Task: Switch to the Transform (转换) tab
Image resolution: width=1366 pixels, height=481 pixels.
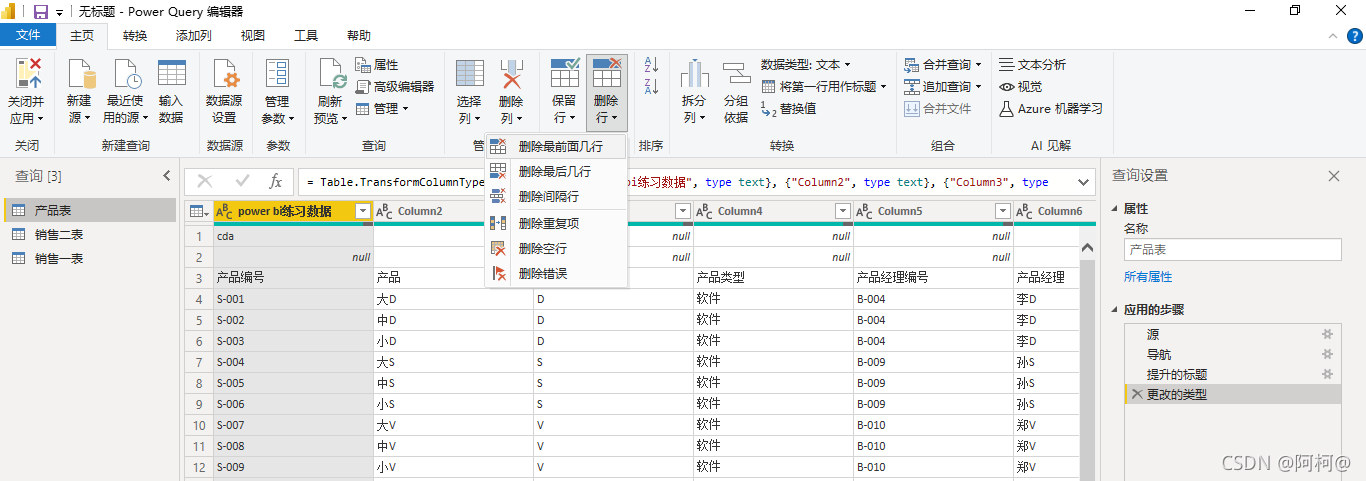Action: click(x=135, y=35)
